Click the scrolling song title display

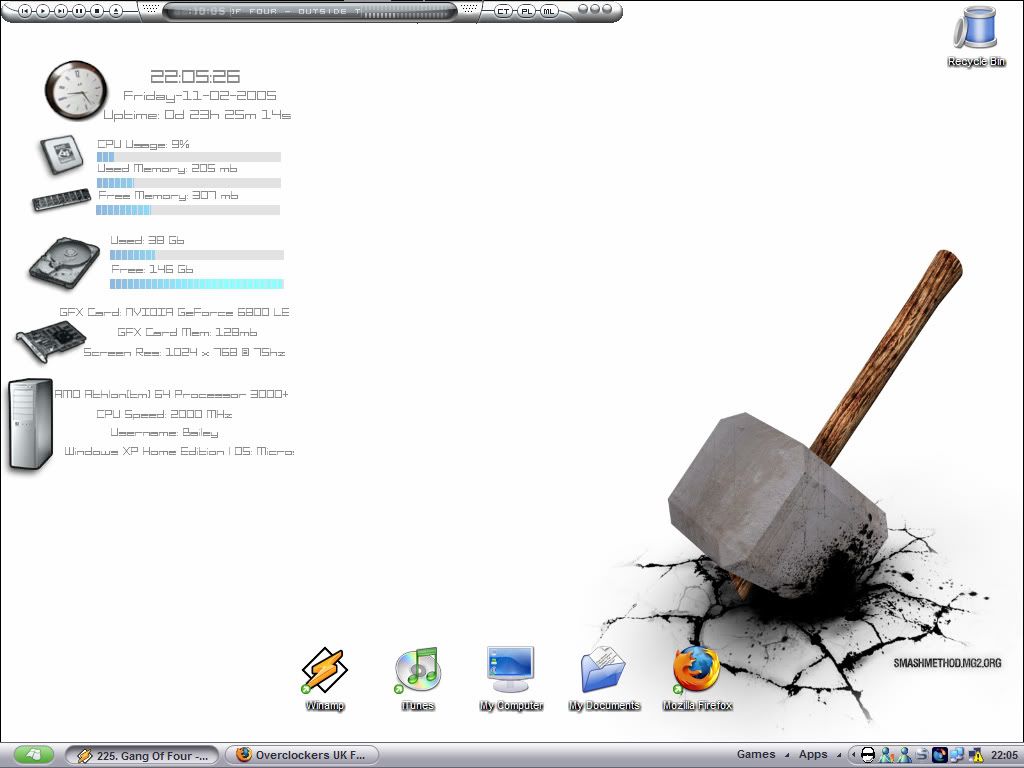coord(296,11)
